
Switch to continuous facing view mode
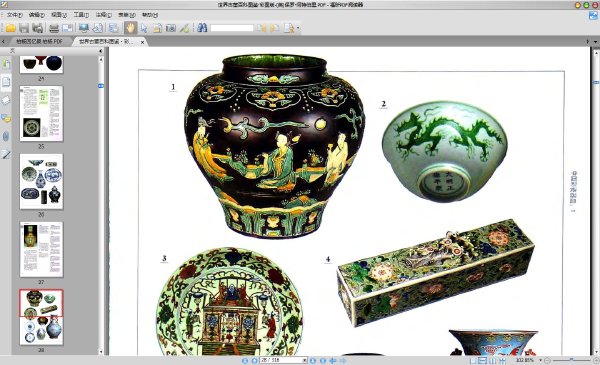pyautogui.click(x=502, y=360)
